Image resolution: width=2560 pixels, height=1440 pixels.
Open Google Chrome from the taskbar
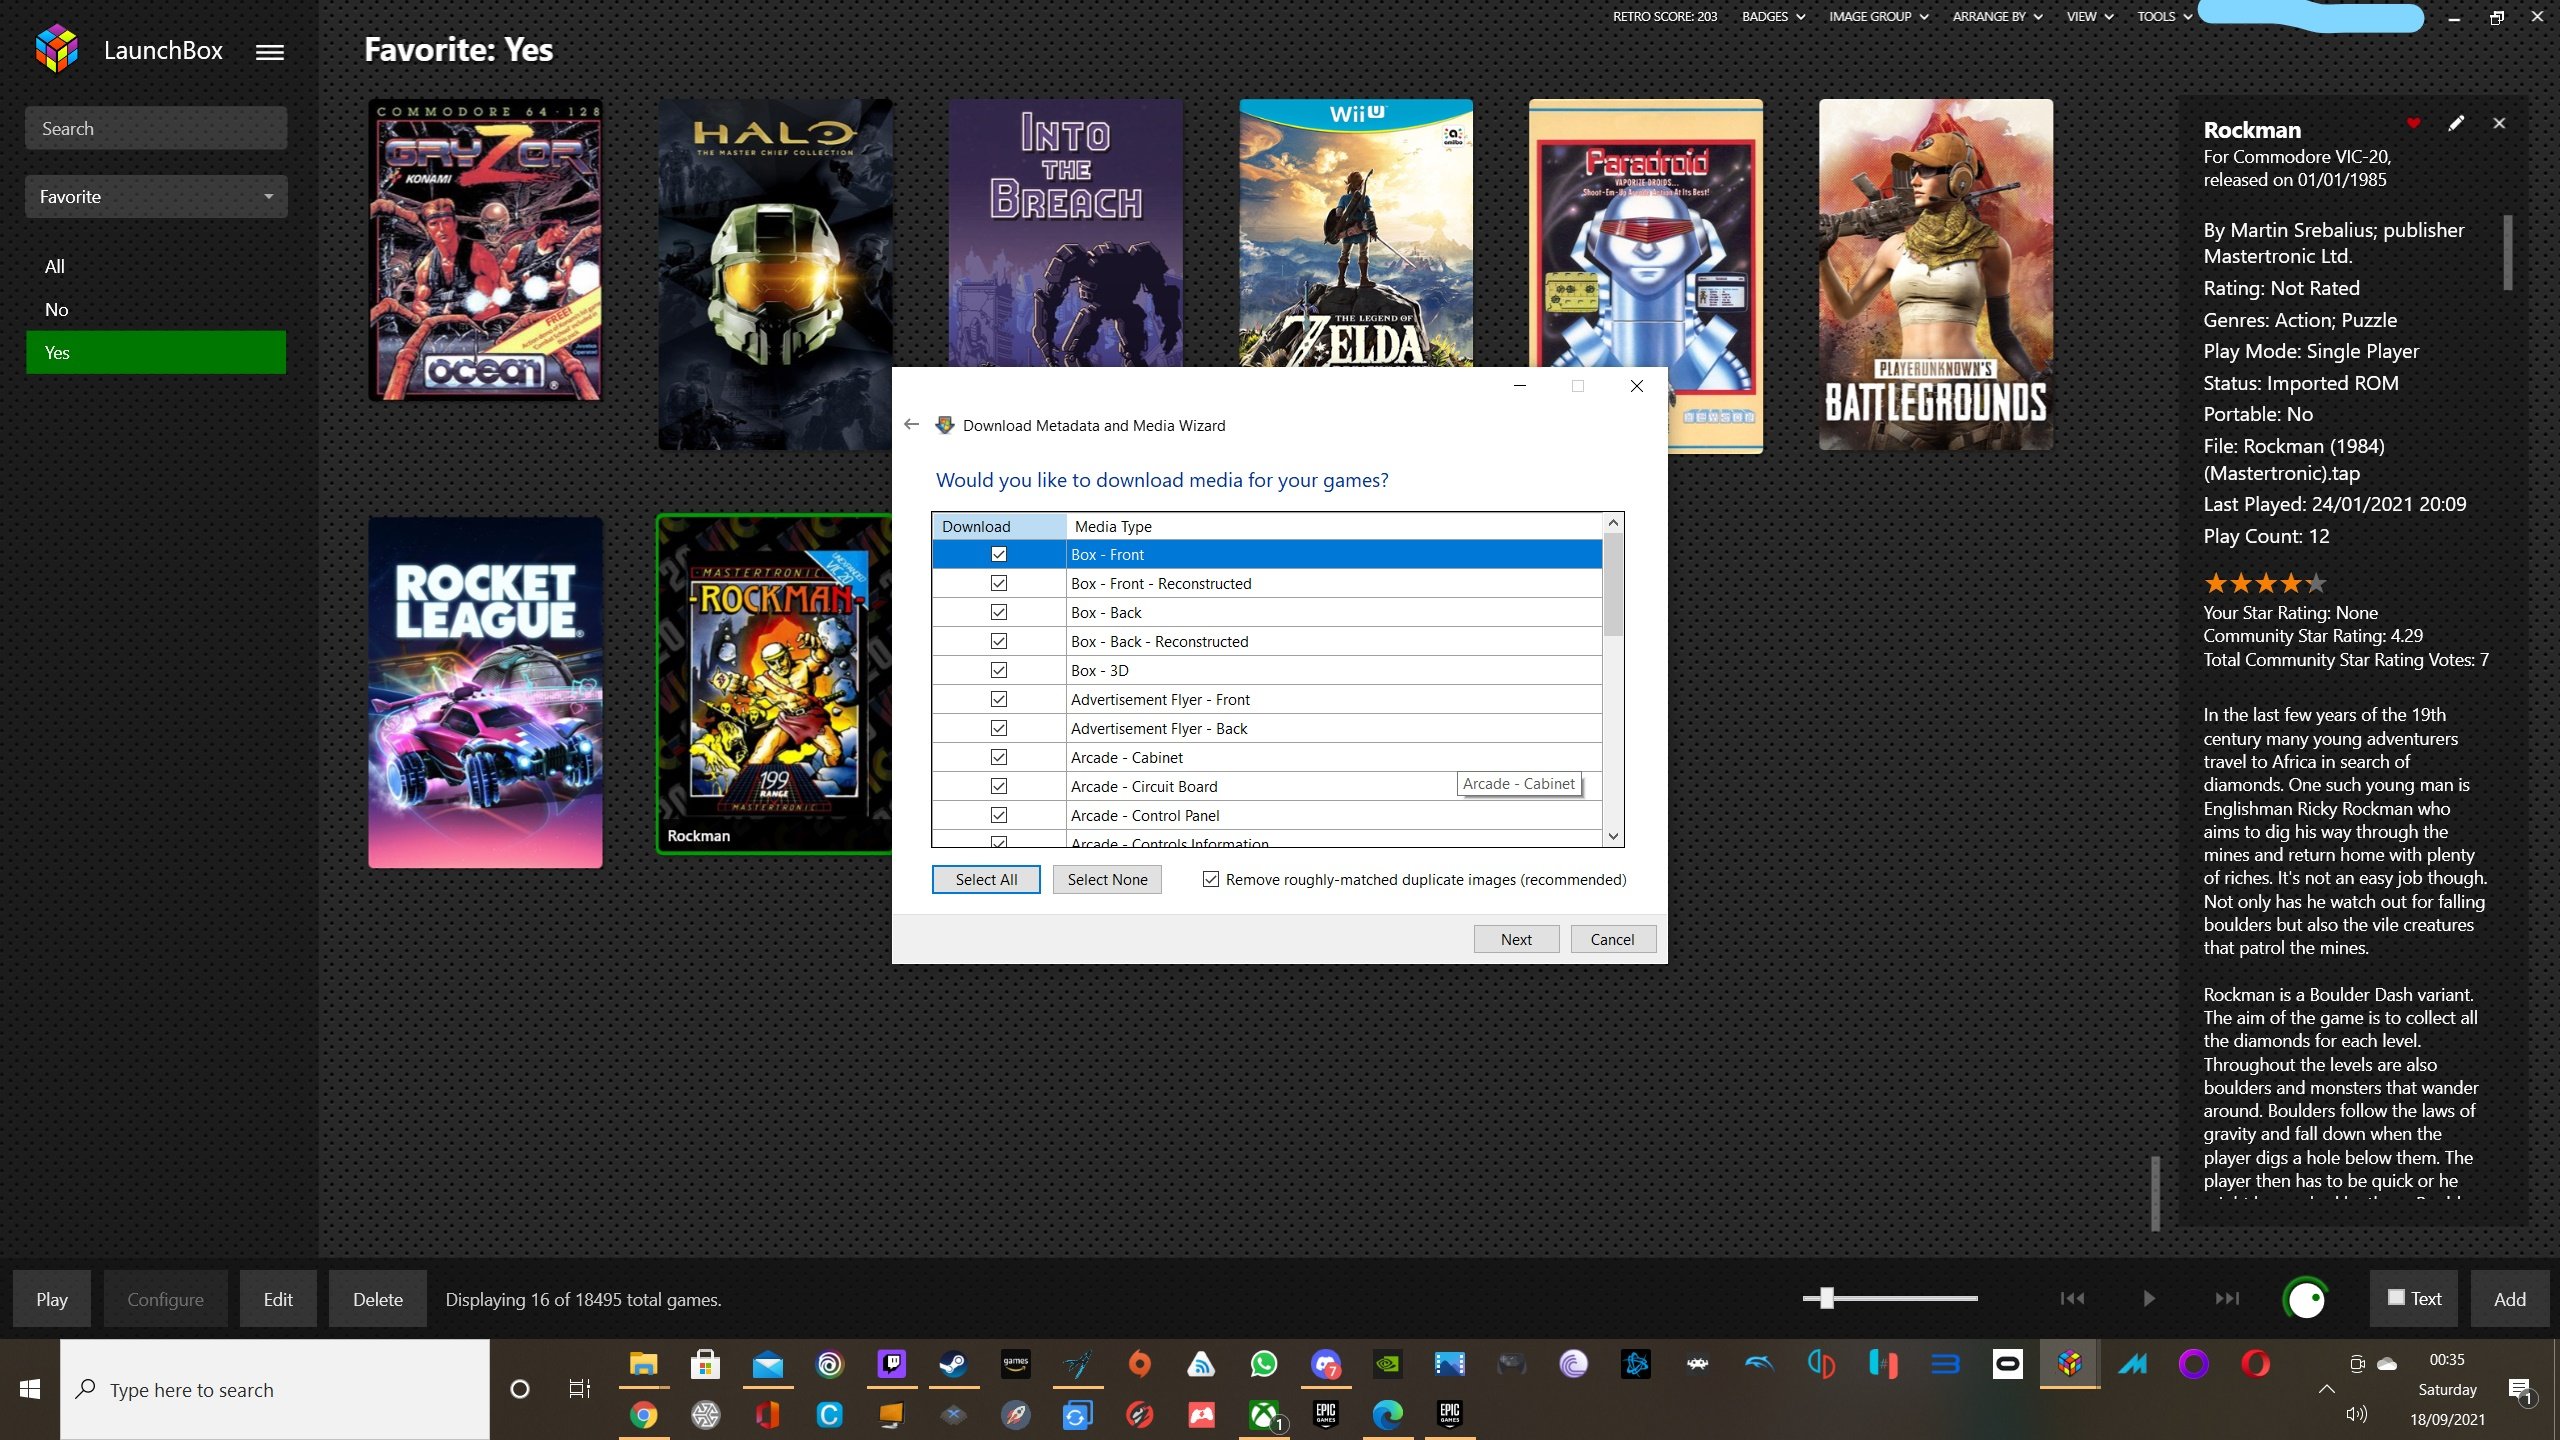[x=643, y=1414]
